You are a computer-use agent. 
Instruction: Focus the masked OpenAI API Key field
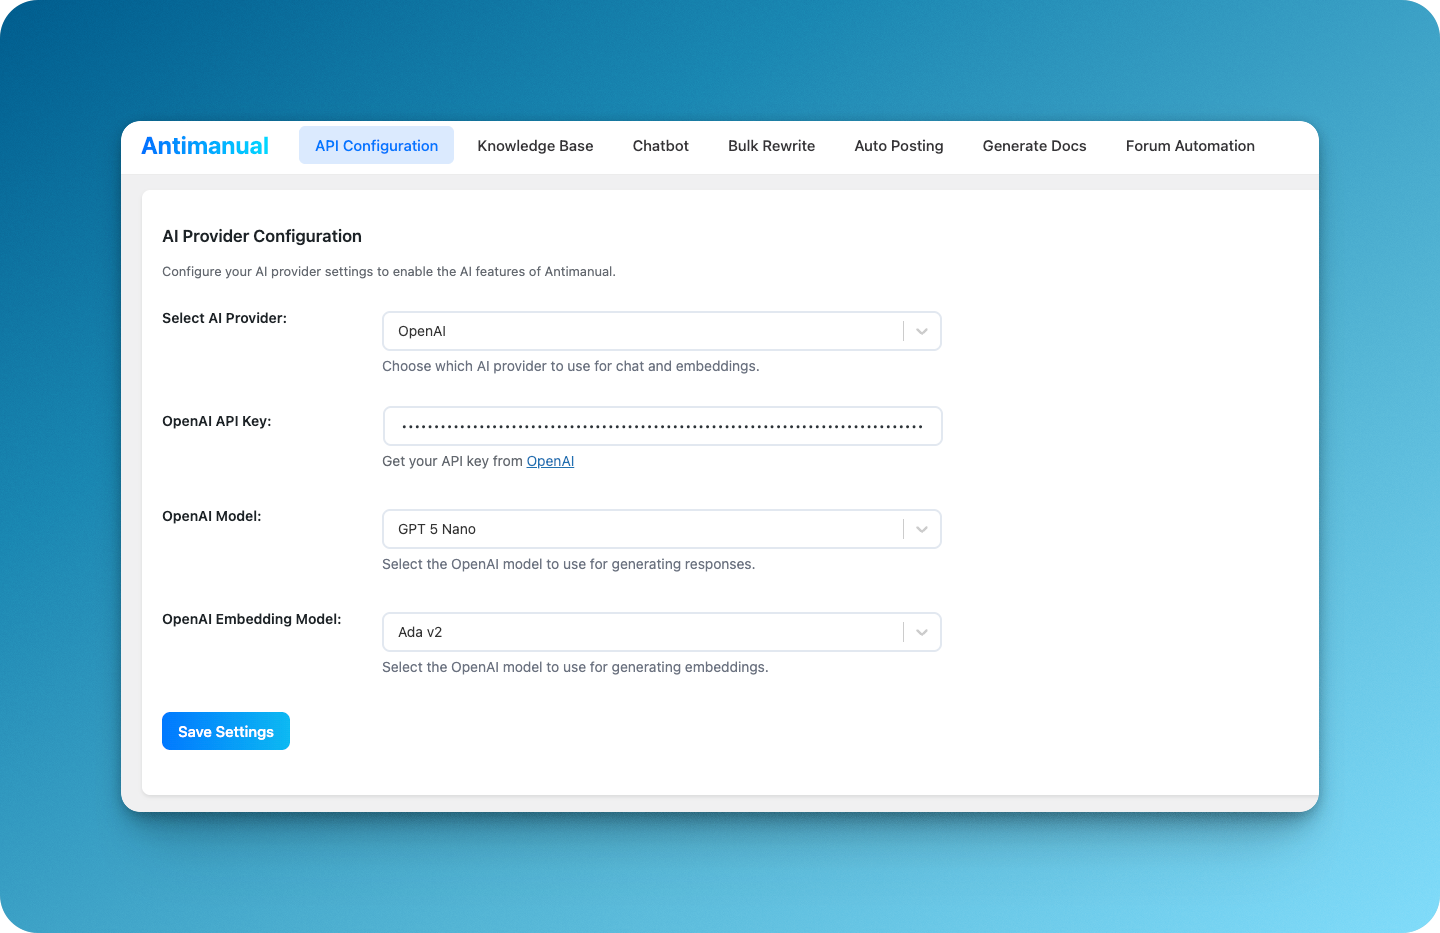pyautogui.click(x=662, y=426)
